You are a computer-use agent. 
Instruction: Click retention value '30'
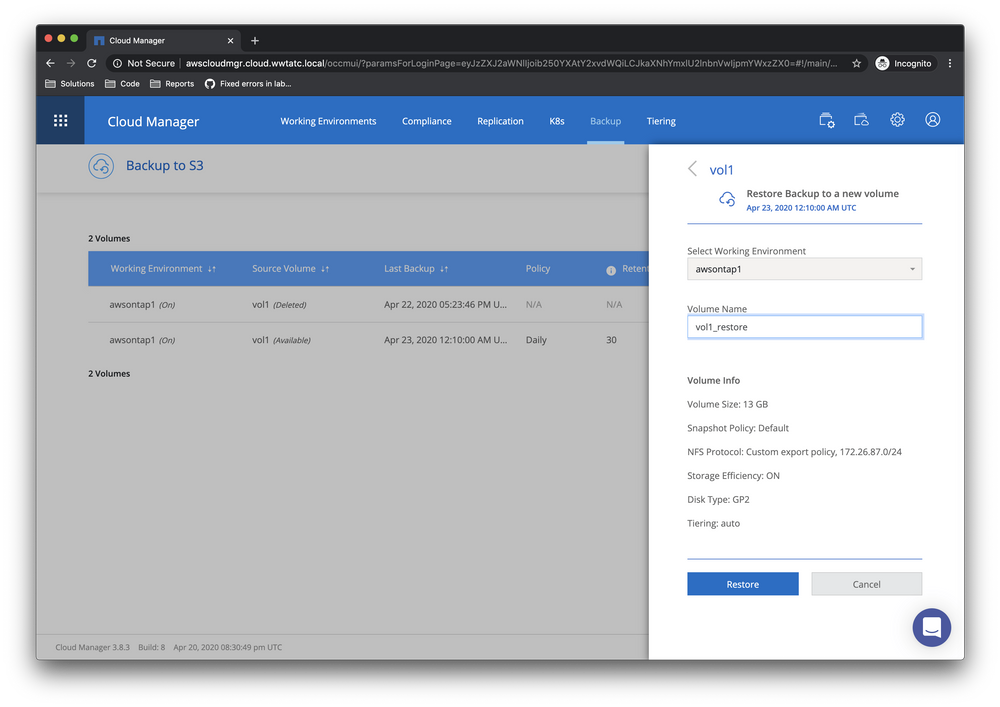pyautogui.click(x=611, y=340)
